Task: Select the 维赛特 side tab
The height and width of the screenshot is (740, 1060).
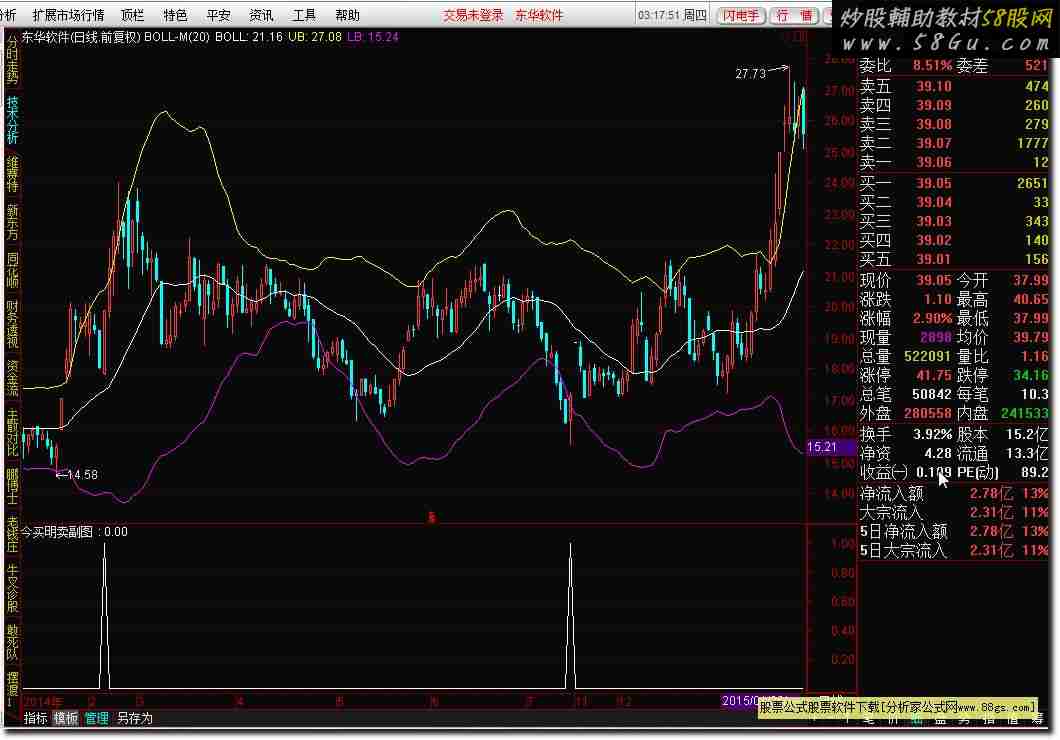Action: tap(12, 173)
